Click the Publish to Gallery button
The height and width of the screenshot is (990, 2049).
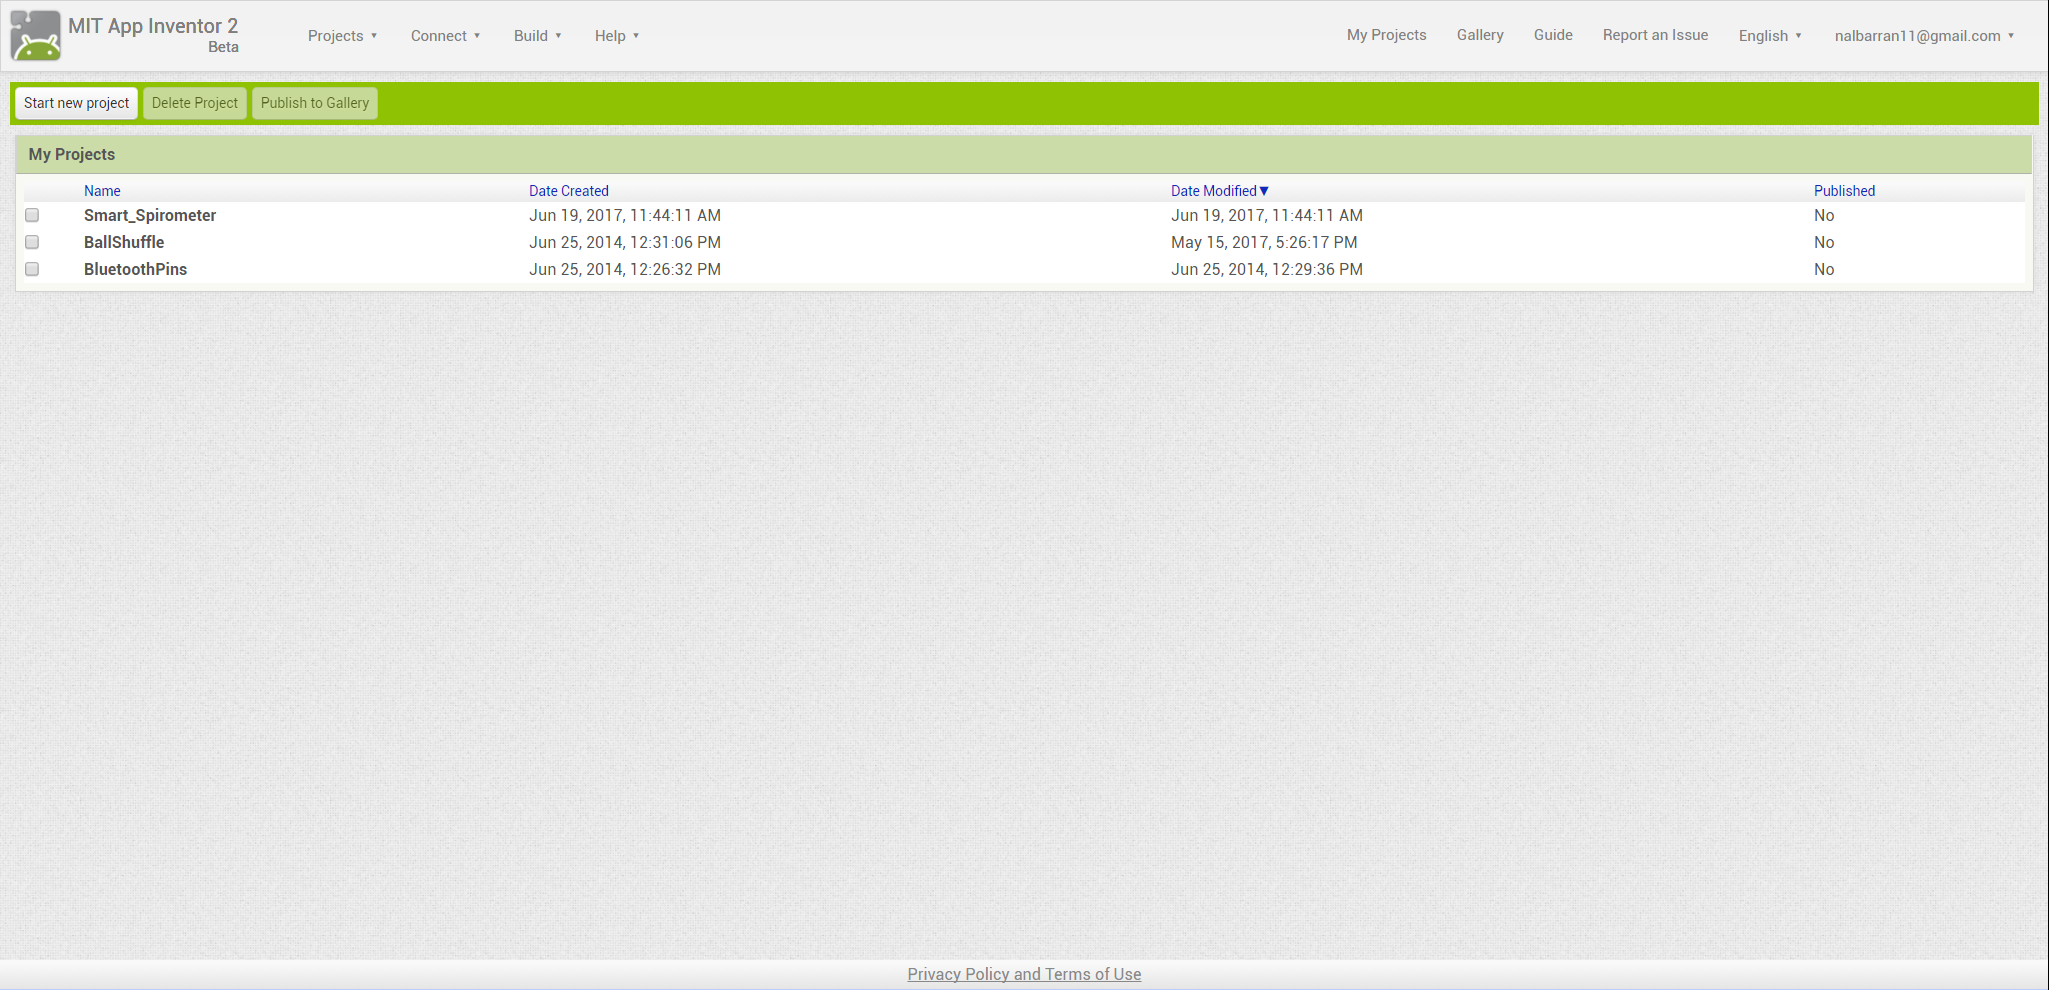click(315, 103)
